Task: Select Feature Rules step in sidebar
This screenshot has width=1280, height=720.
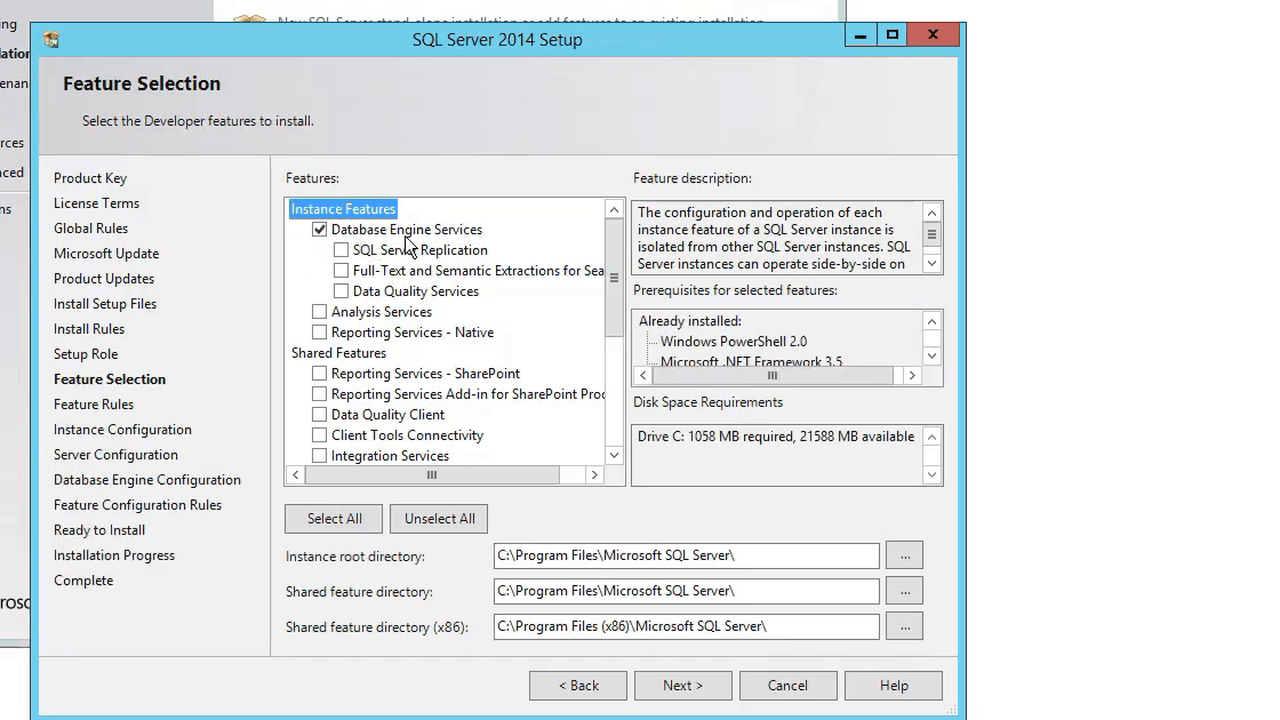Action: [94, 404]
